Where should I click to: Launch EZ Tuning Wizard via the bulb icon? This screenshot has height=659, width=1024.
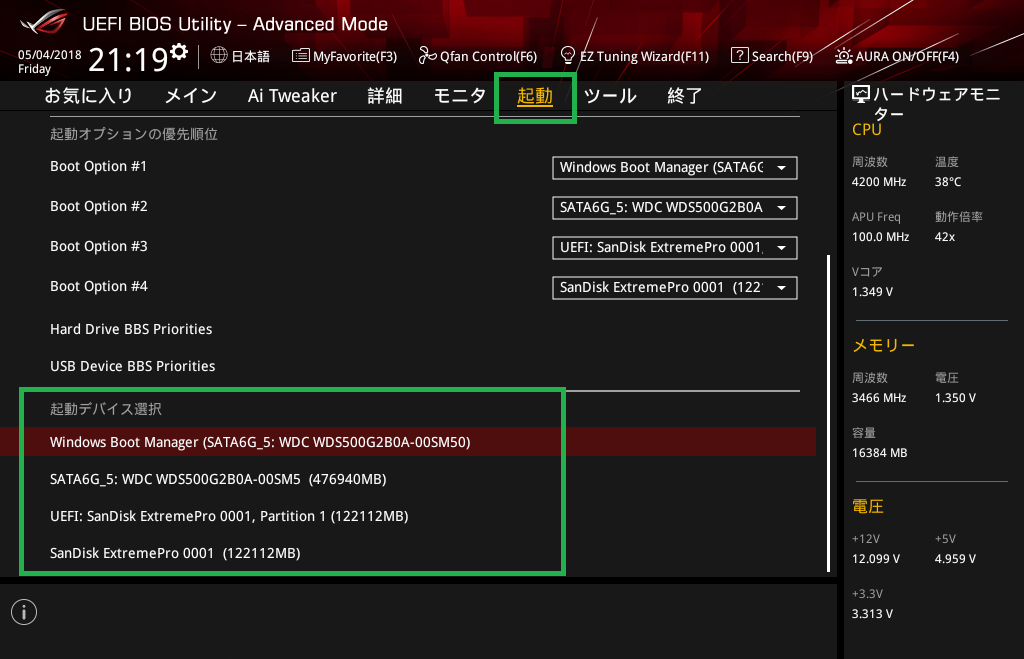(568, 56)
